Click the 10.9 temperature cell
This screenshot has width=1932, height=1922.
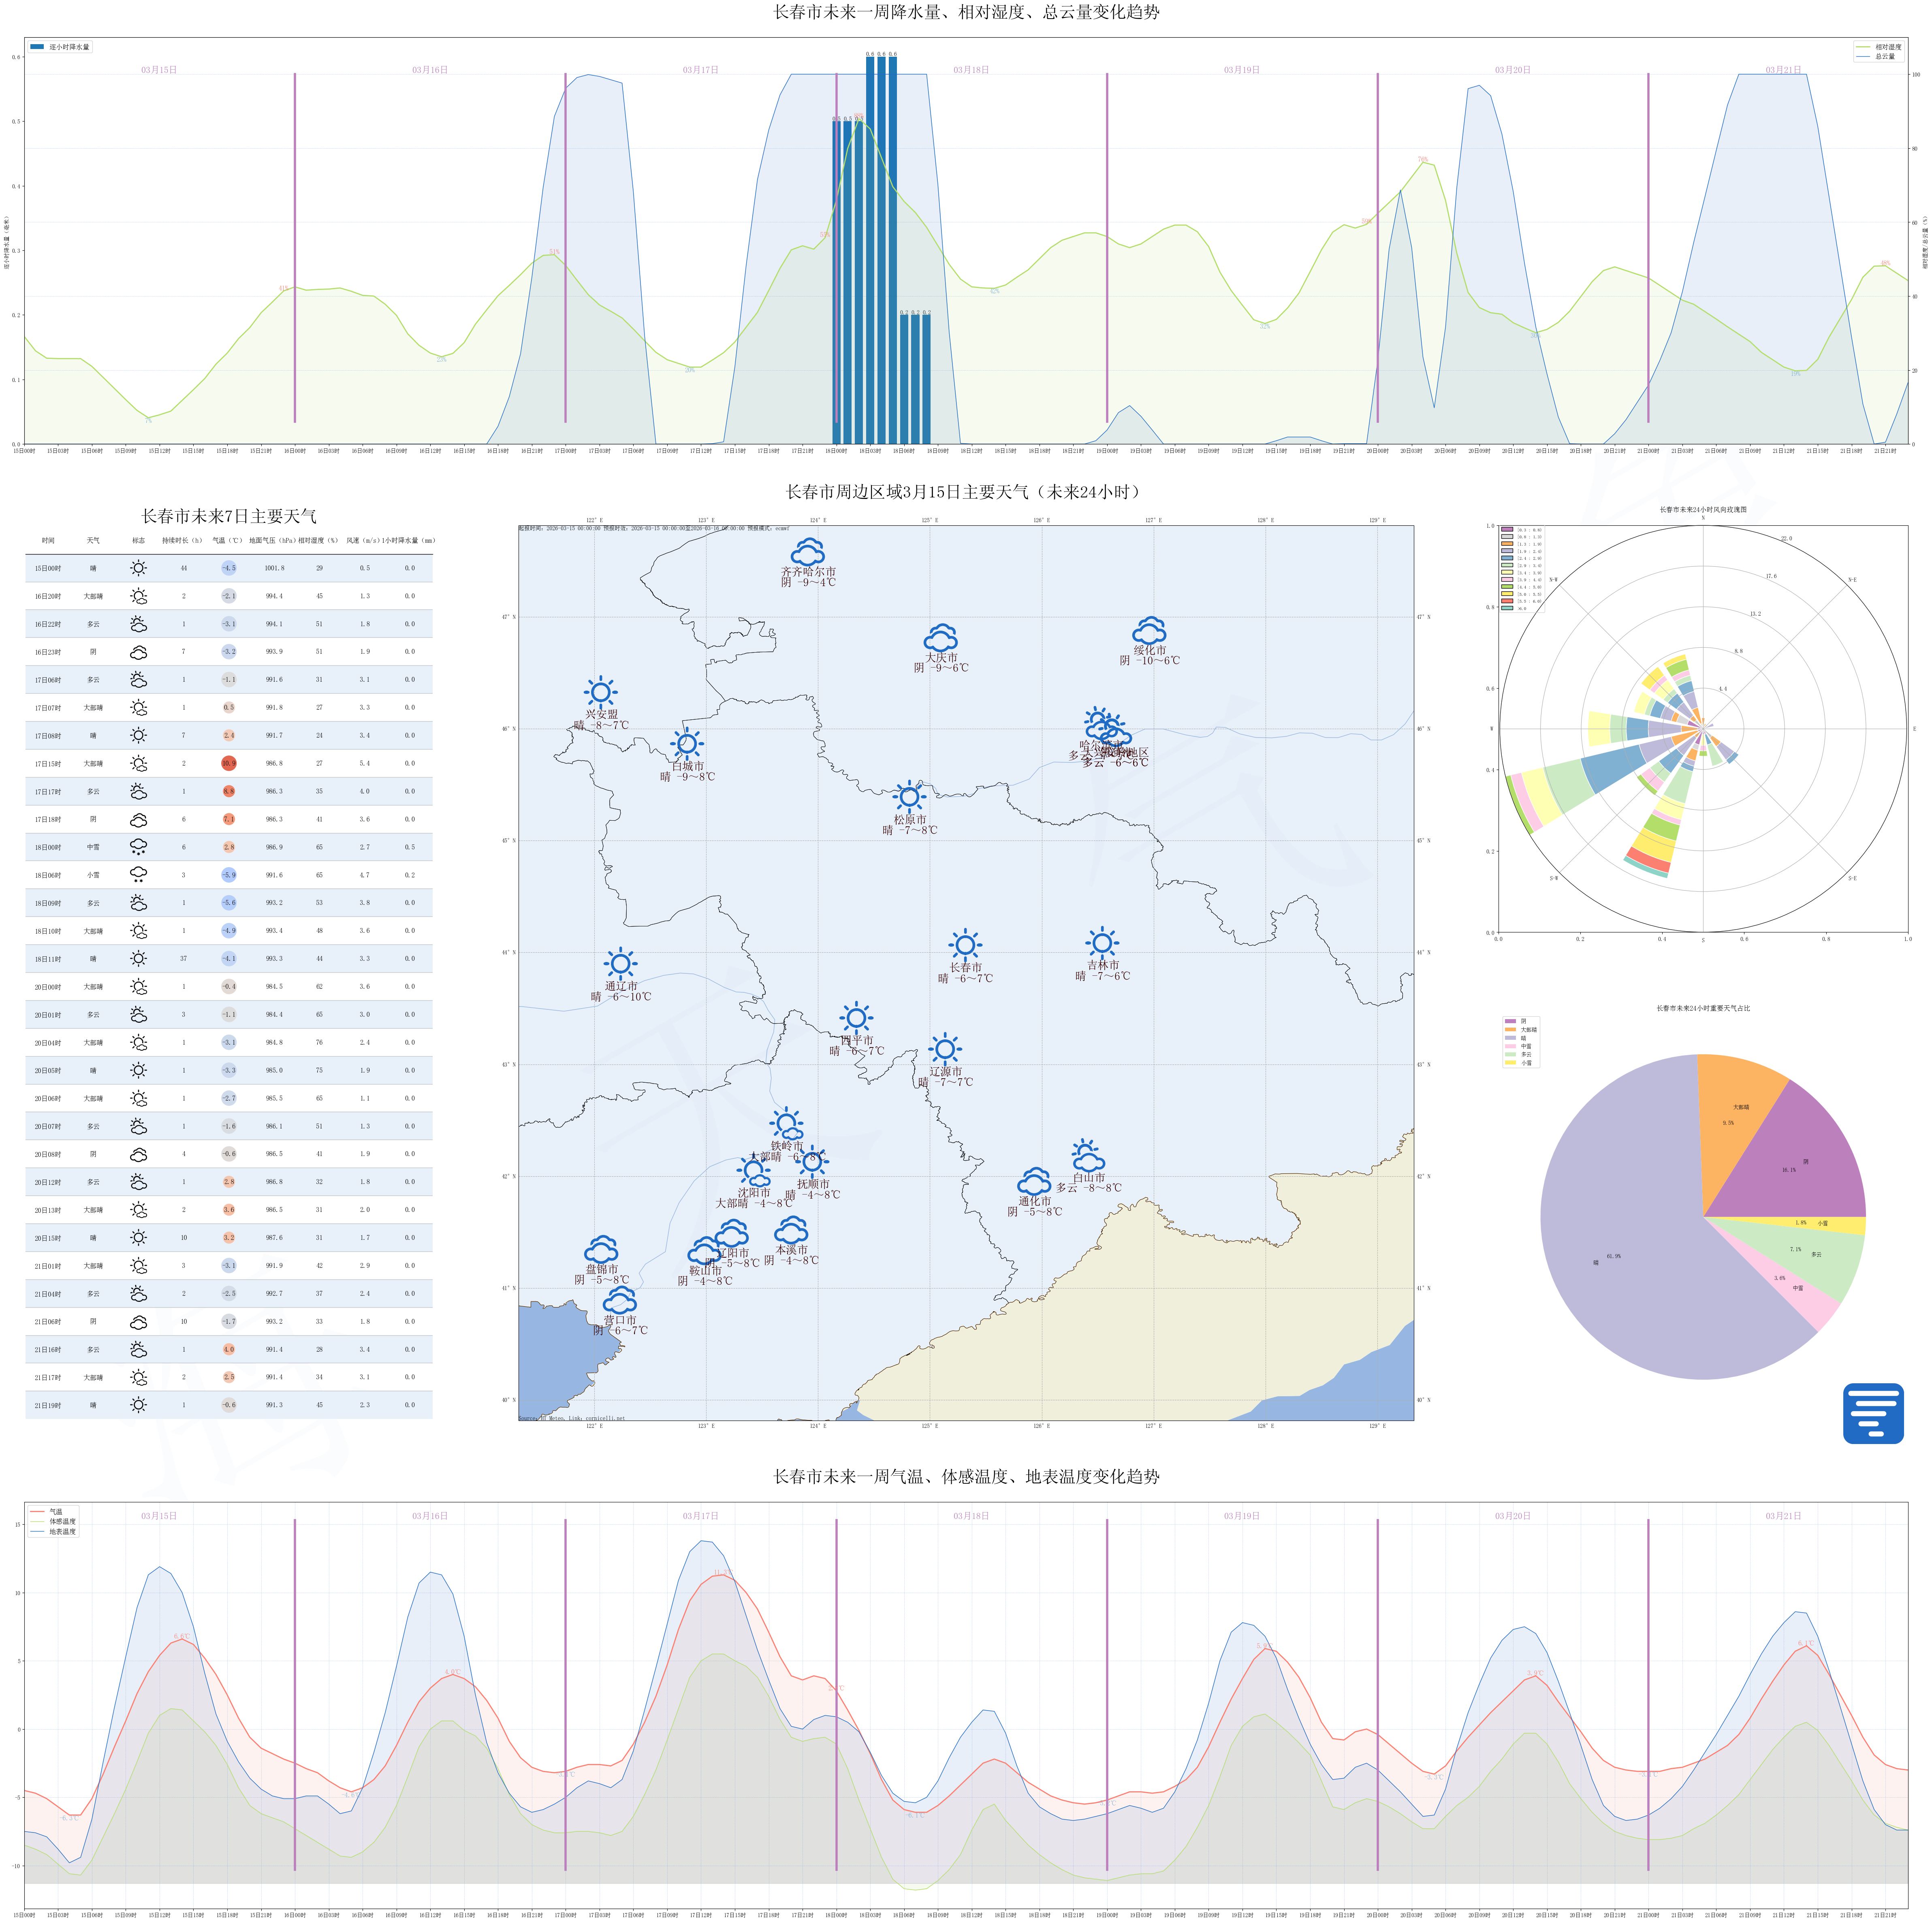click(229, 763)
